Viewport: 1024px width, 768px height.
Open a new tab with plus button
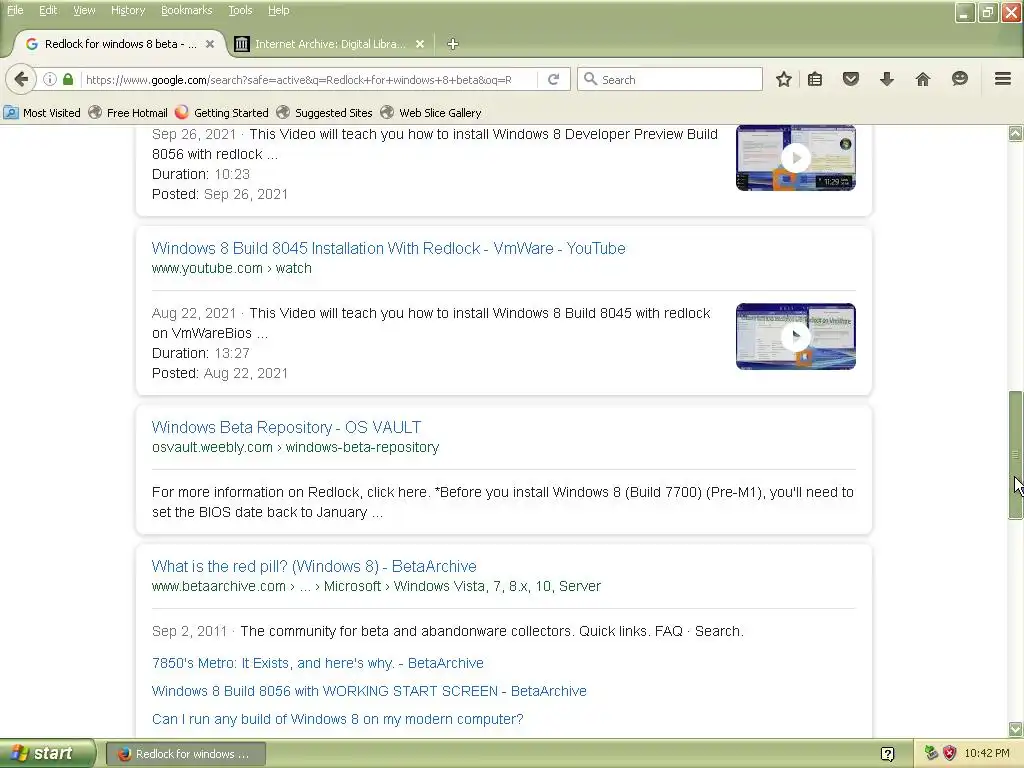(453, 44)
